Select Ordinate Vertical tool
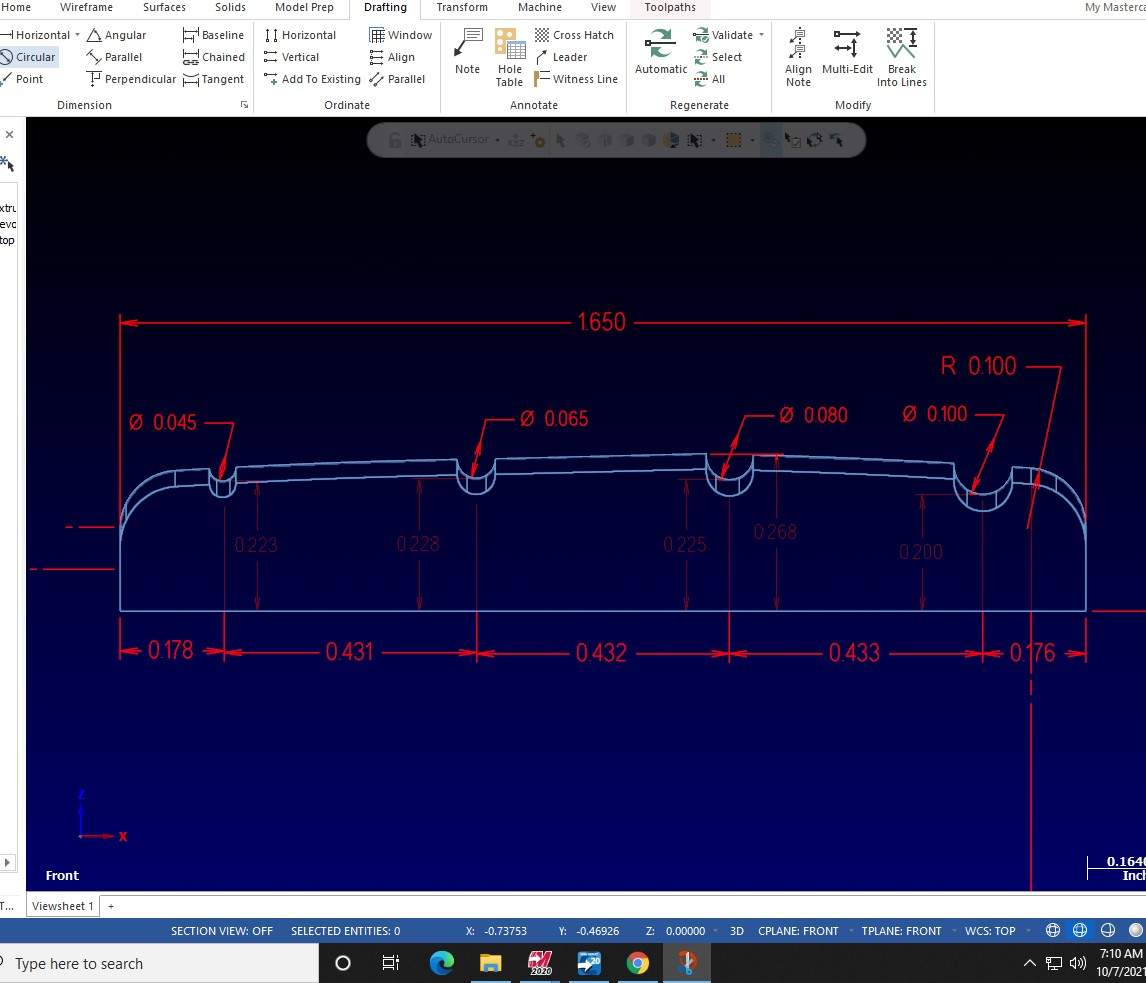This screenshot has width=1146, height=983. coord(292,57)
